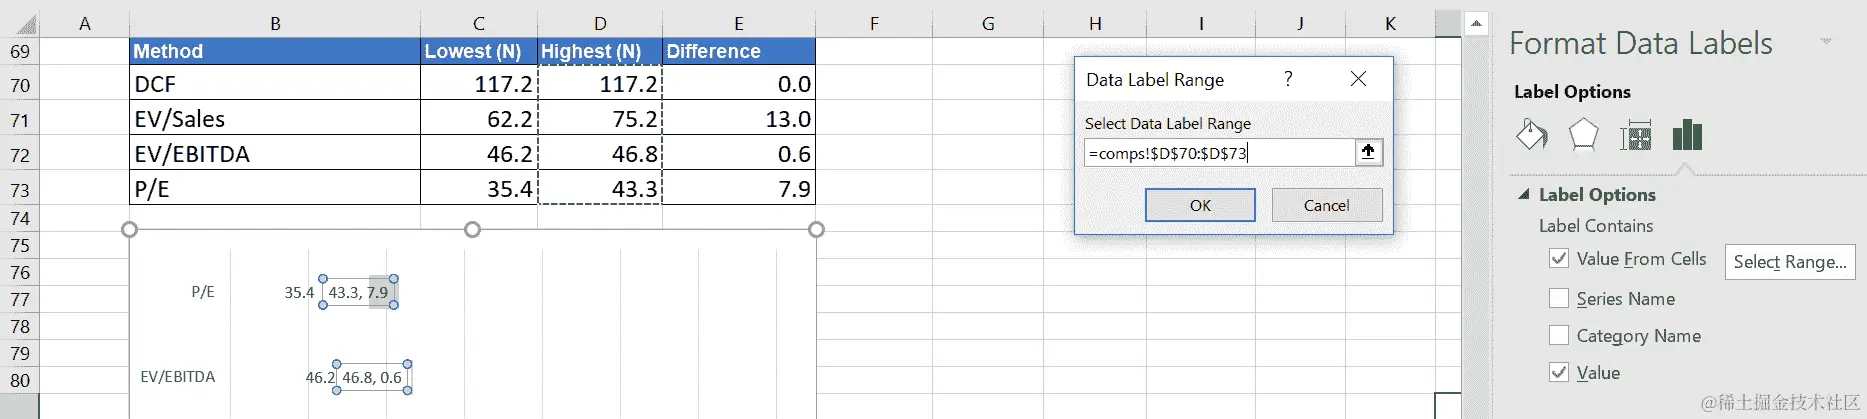Click chart top-right resize handle
The height and width of the screenshot is (419, 1867).
pyautogui.click(x=816, y=229)
